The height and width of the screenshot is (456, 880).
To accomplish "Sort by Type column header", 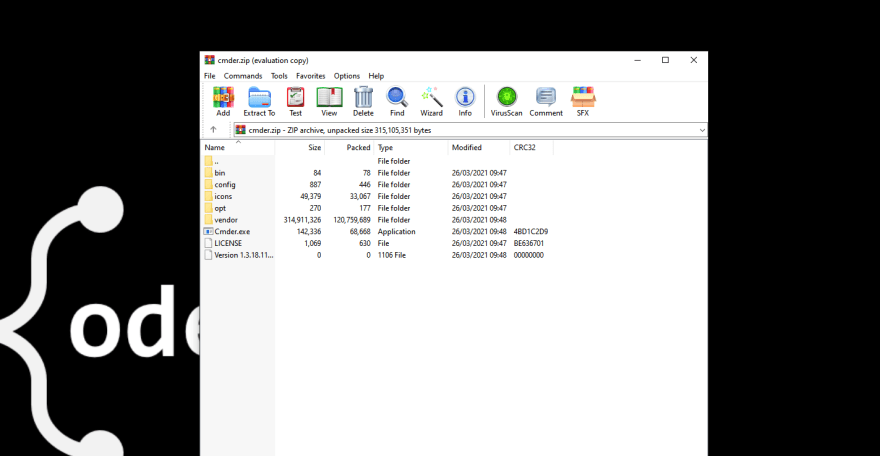I will [x=411, y=148].
